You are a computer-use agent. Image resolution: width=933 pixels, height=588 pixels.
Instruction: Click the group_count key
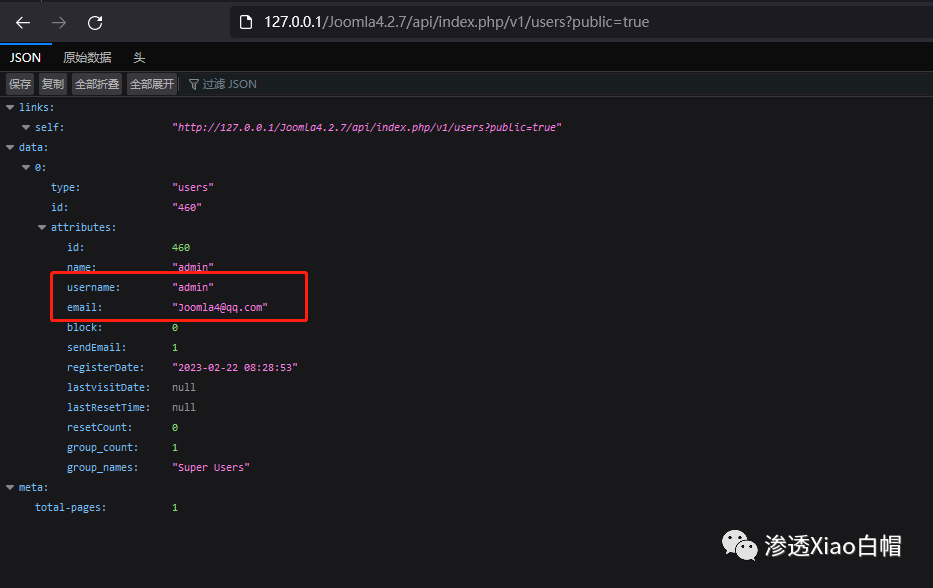point(102,448)
